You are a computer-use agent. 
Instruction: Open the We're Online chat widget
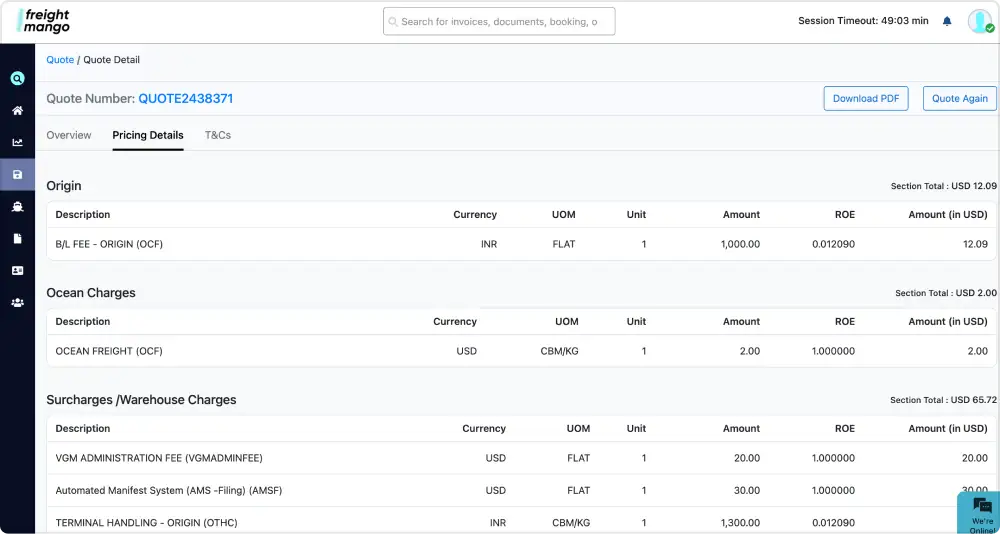pyautogui.click(x=981, y=511)
